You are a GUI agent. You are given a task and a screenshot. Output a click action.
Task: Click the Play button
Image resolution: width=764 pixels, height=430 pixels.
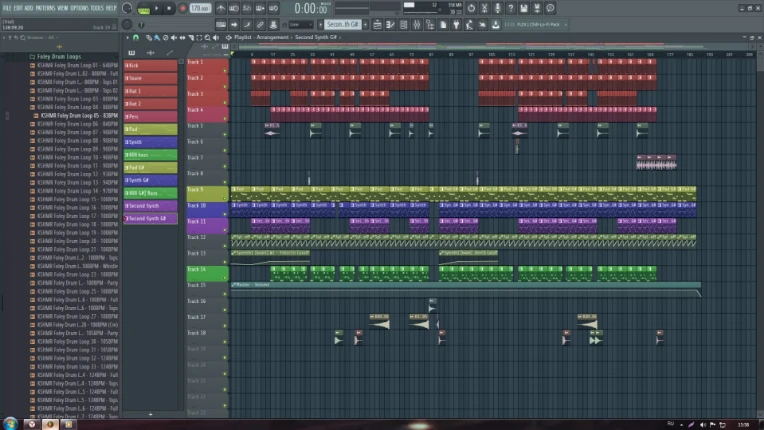tap(156, 8)
